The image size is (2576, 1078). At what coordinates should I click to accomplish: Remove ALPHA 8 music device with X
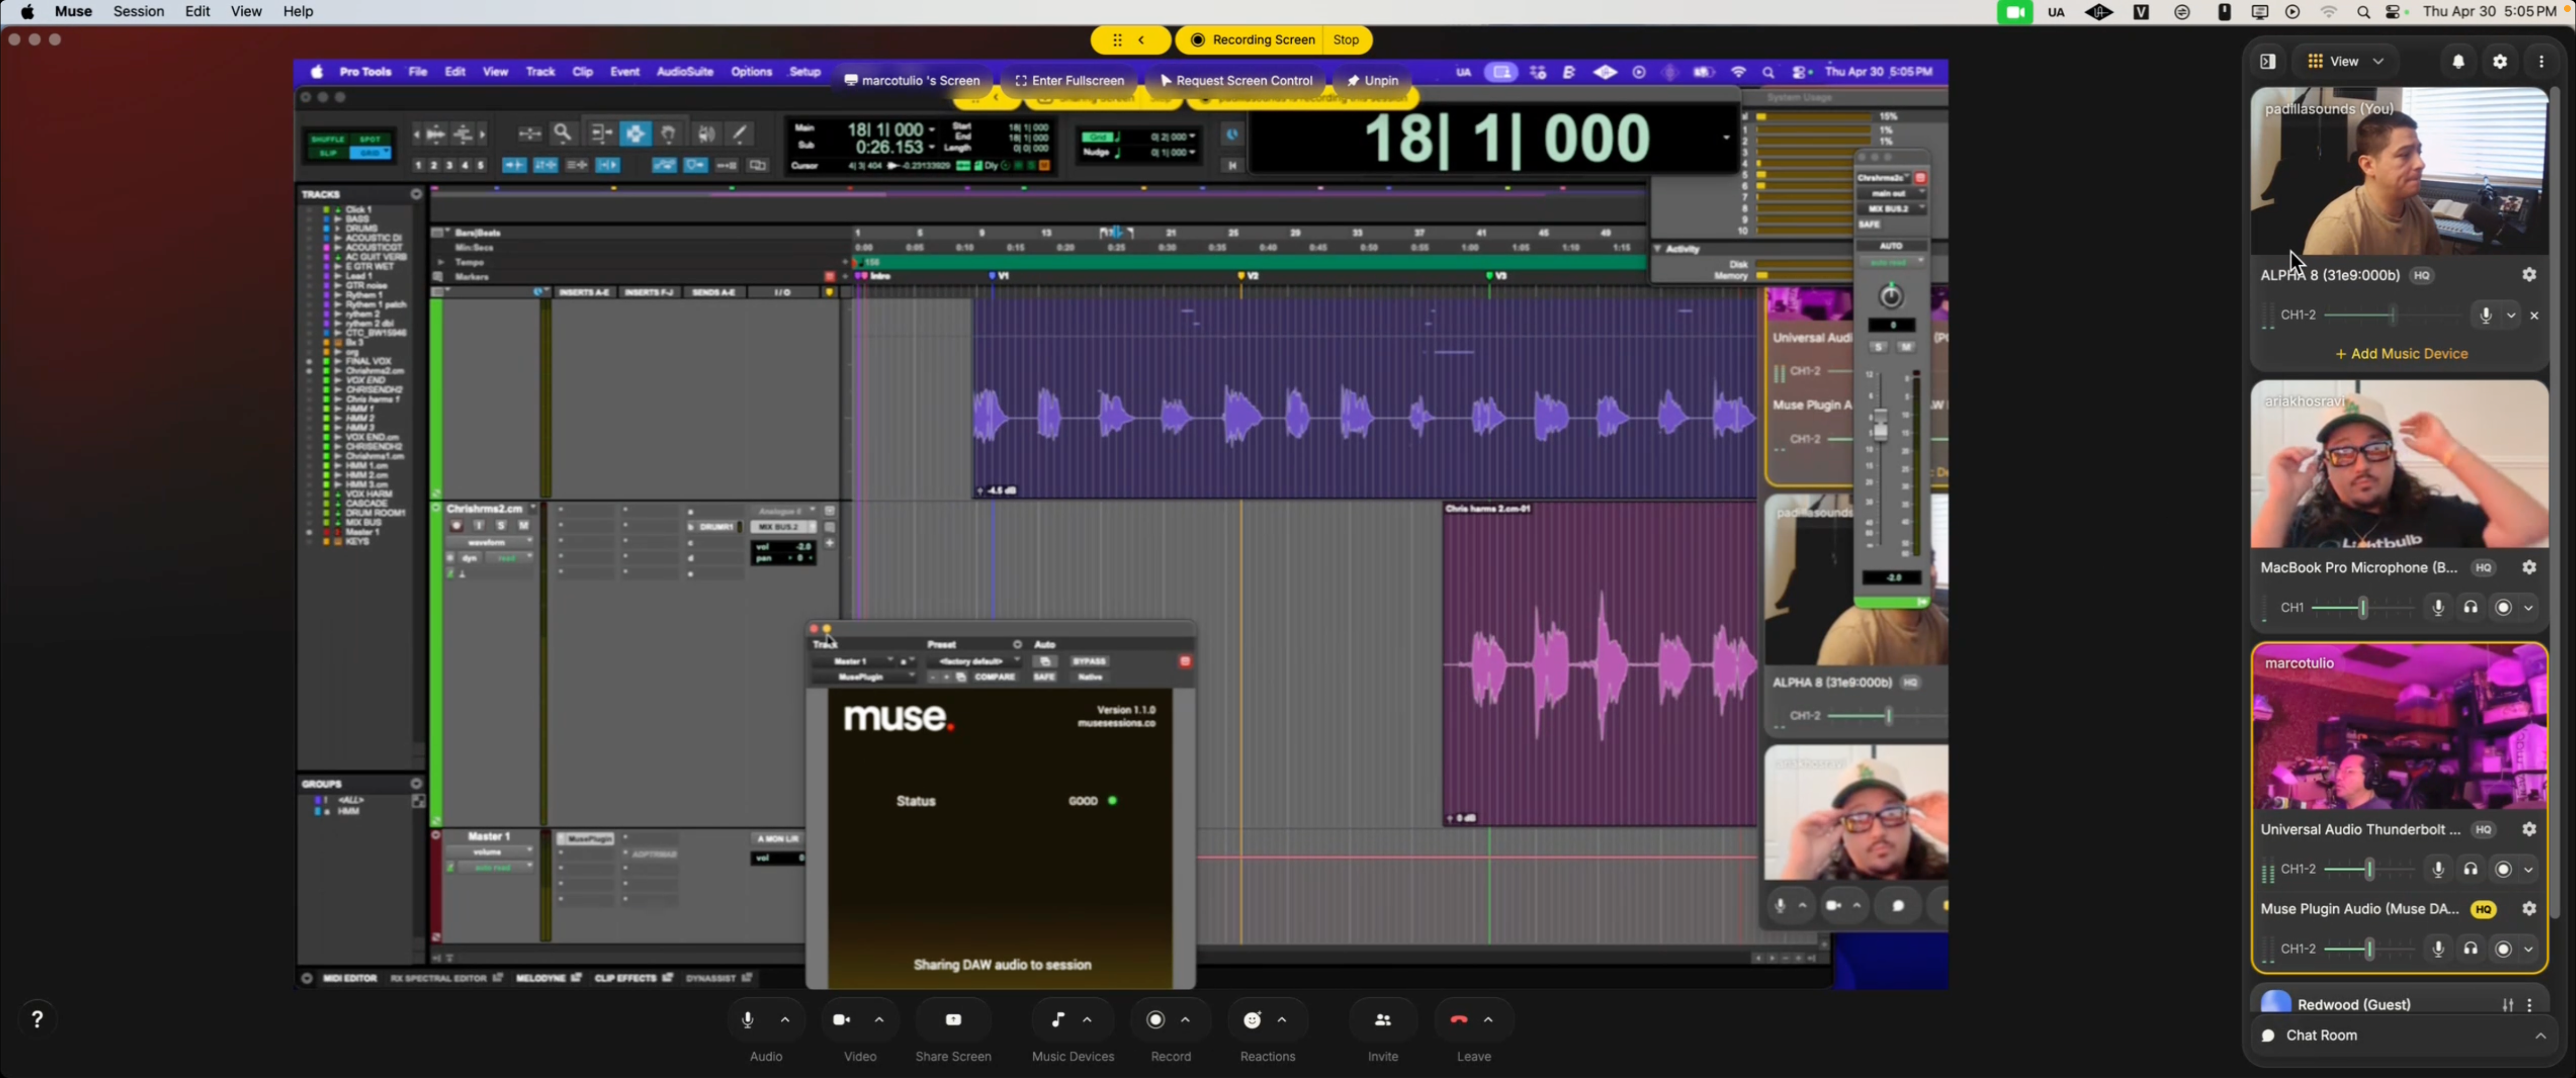tap(2534, 315)
